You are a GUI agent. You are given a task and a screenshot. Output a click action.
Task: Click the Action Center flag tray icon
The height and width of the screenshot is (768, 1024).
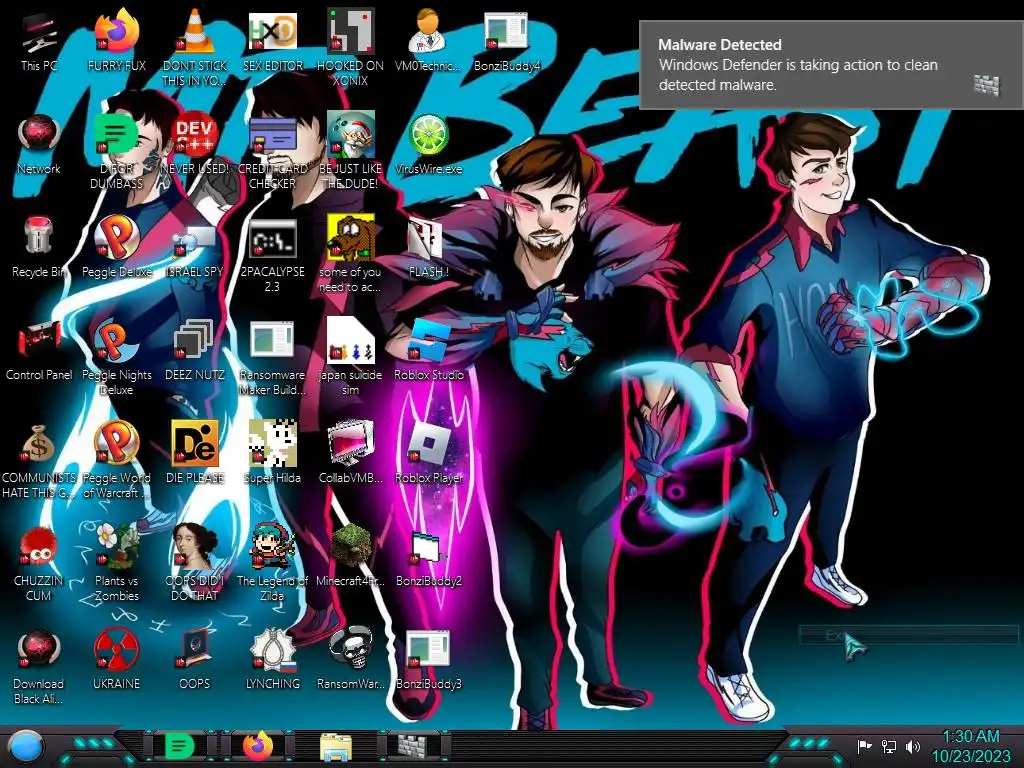tap(864, 746)
